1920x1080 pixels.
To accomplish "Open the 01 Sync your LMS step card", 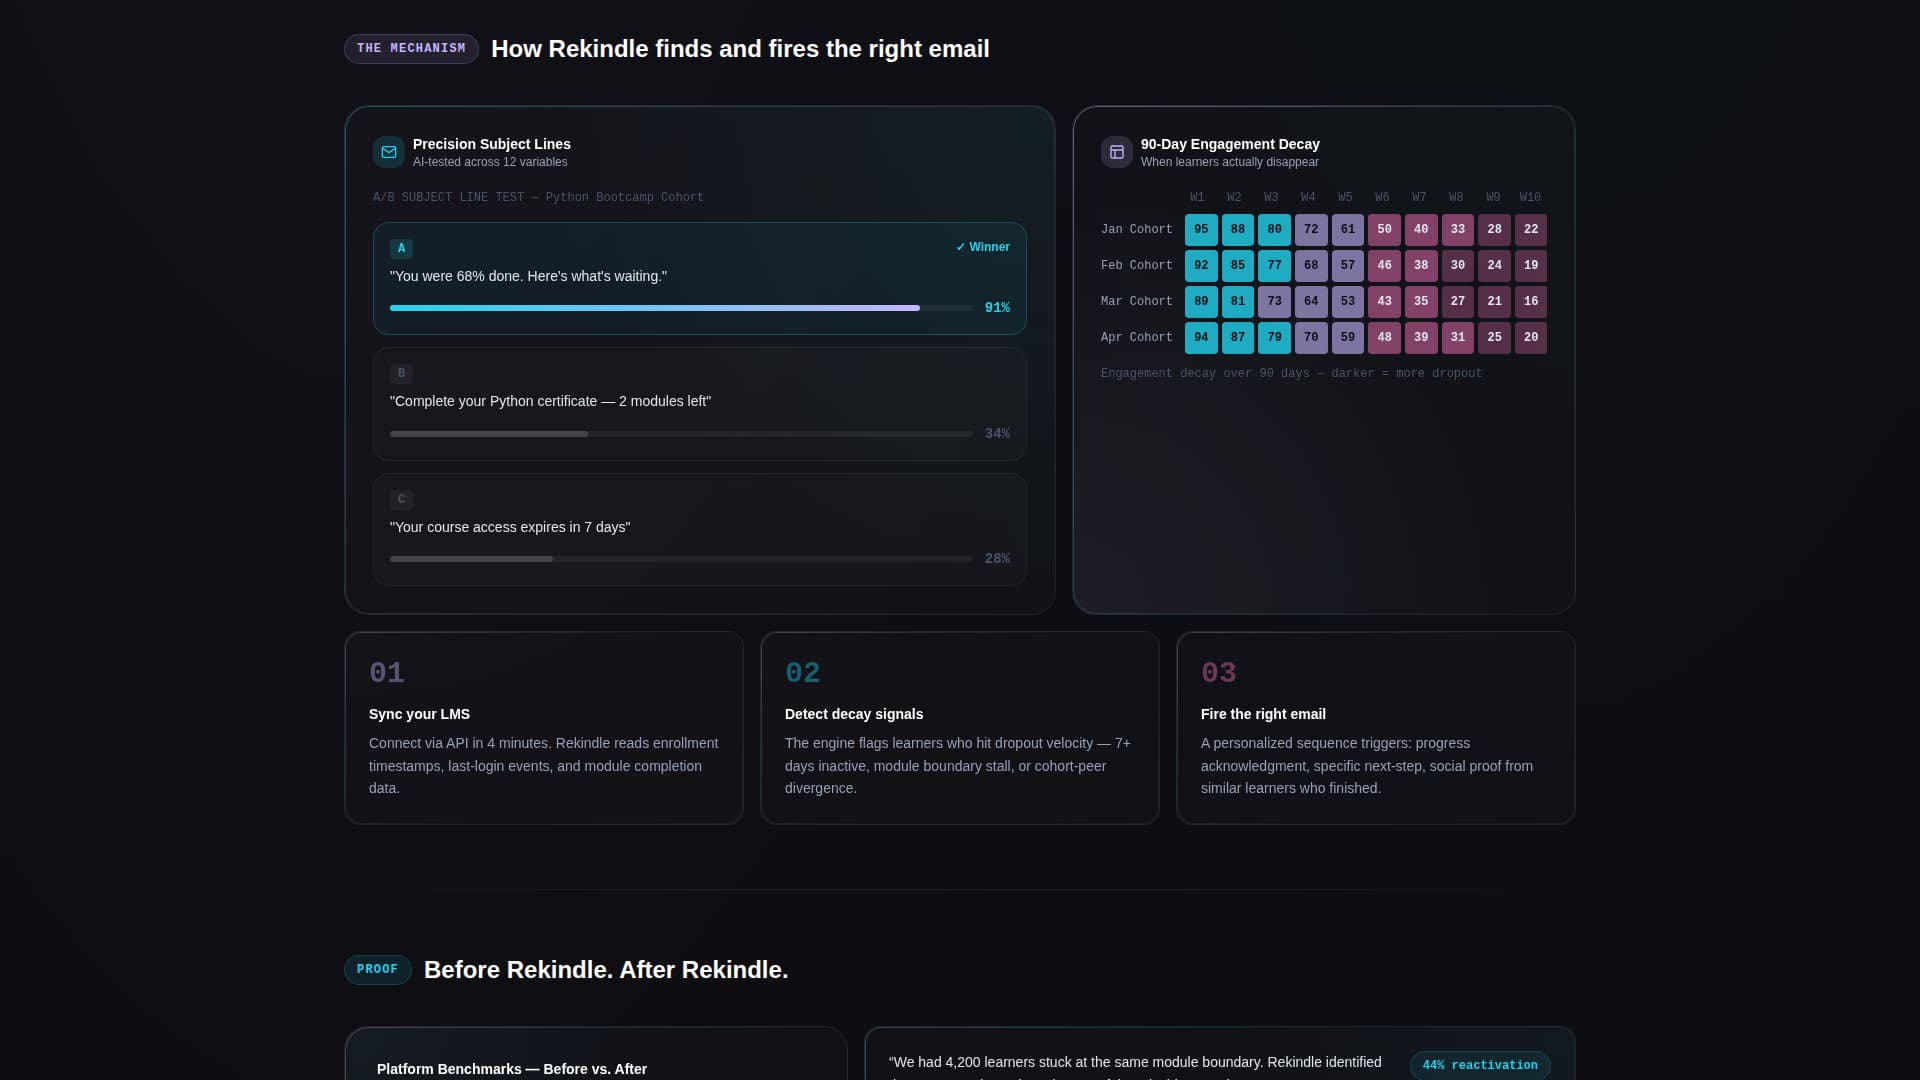I will (x=544, y=728).
